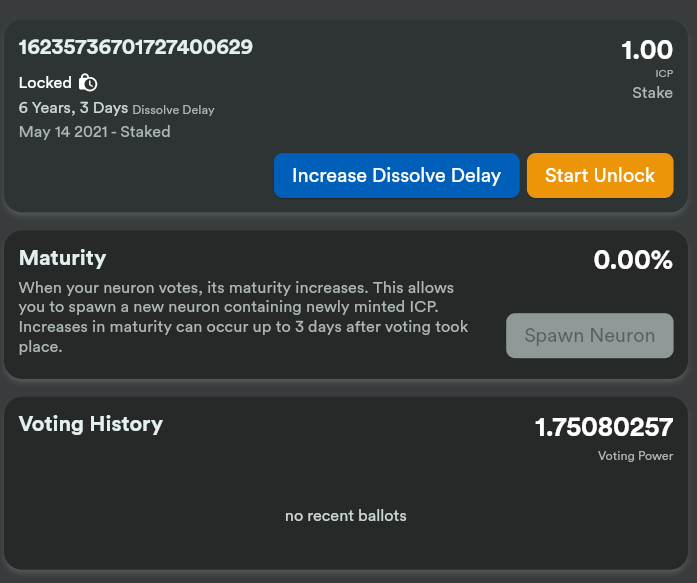Select the 1.75080257 voting power value
Viewport: 697px width, 583px height.
tap(603, 428)
